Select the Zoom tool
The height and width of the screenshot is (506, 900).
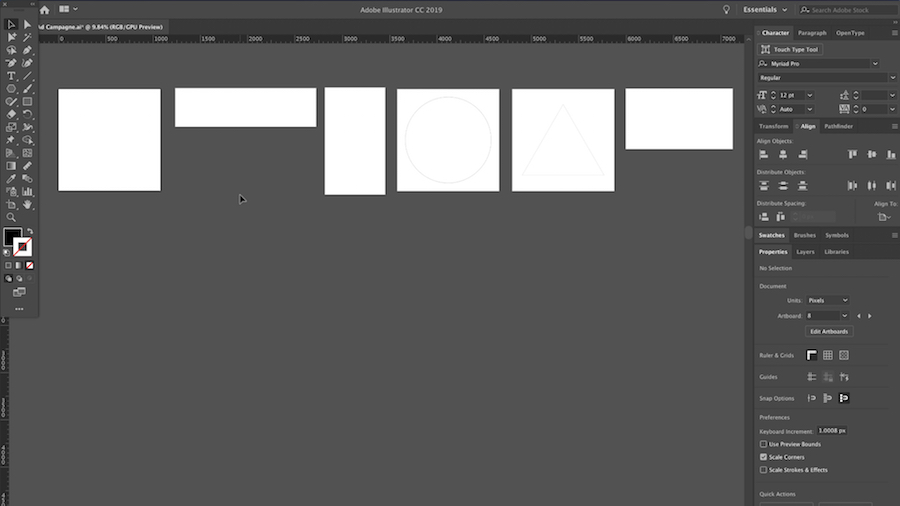[11, 217]
